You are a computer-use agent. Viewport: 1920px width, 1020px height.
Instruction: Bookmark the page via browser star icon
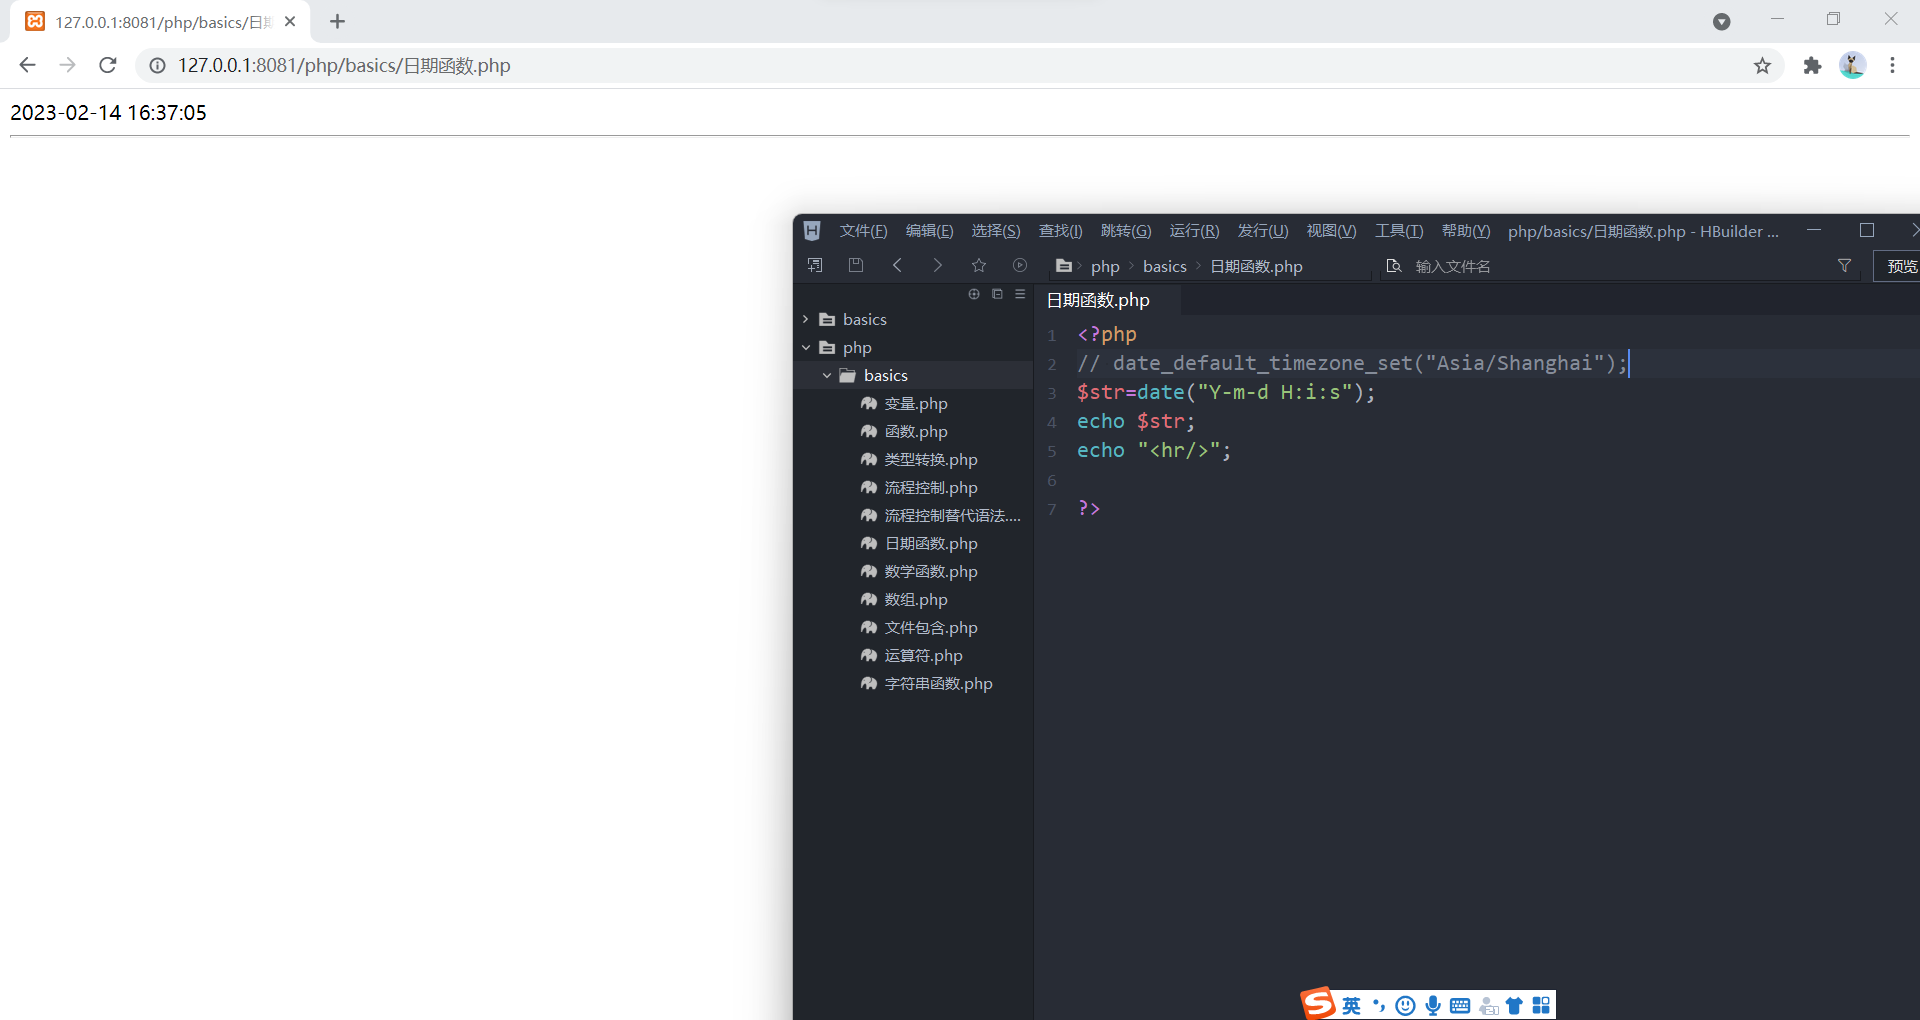tap(1762, 65)
